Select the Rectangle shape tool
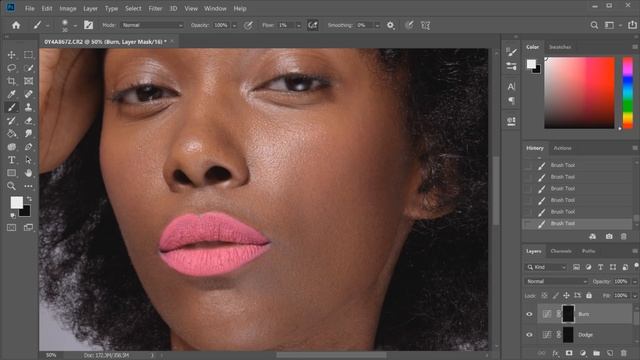This screenshot has width=640, height=360. (x=11, y=173)
